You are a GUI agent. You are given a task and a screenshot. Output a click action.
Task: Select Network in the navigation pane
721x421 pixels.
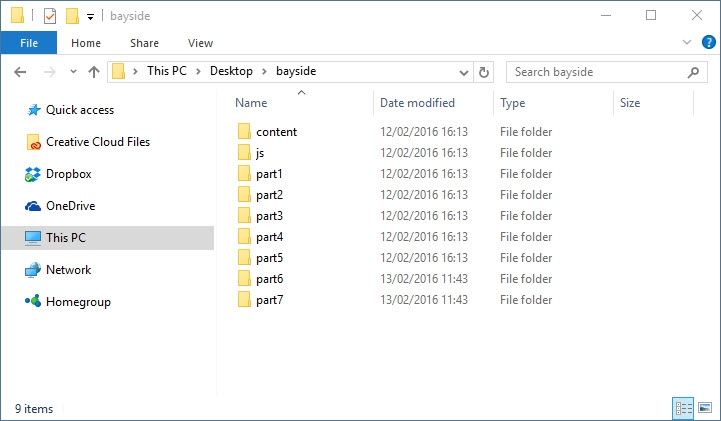68,270
